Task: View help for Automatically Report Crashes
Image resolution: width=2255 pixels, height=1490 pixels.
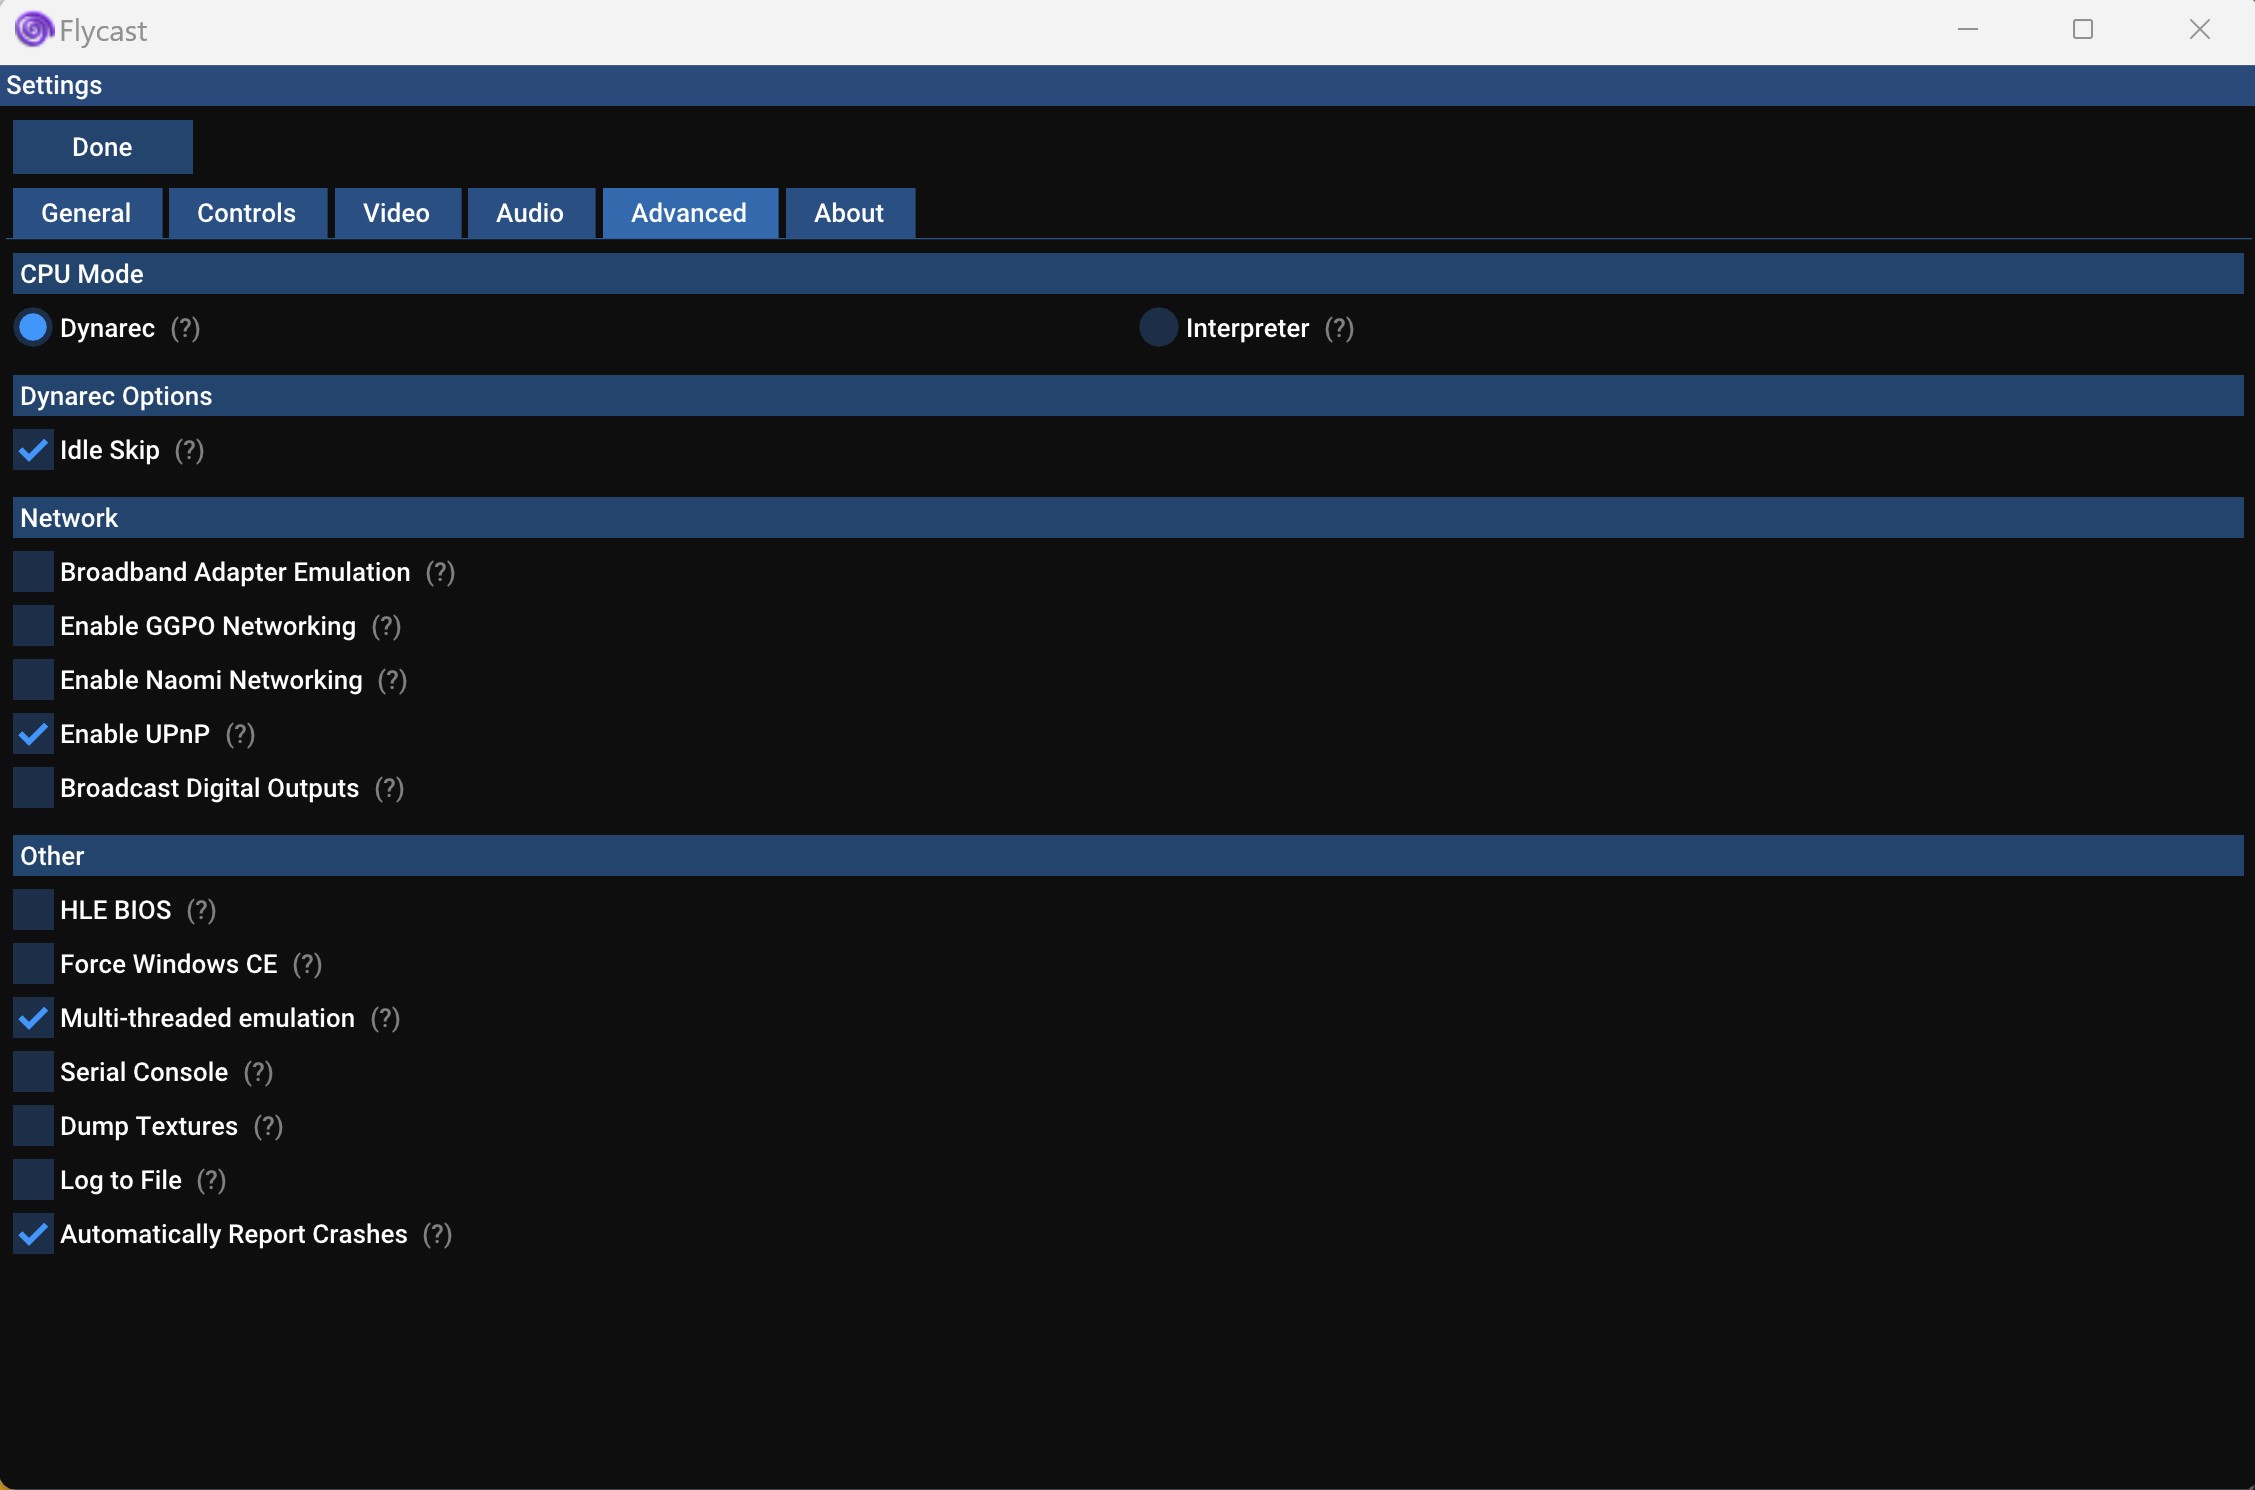Action: [436, 1234]
